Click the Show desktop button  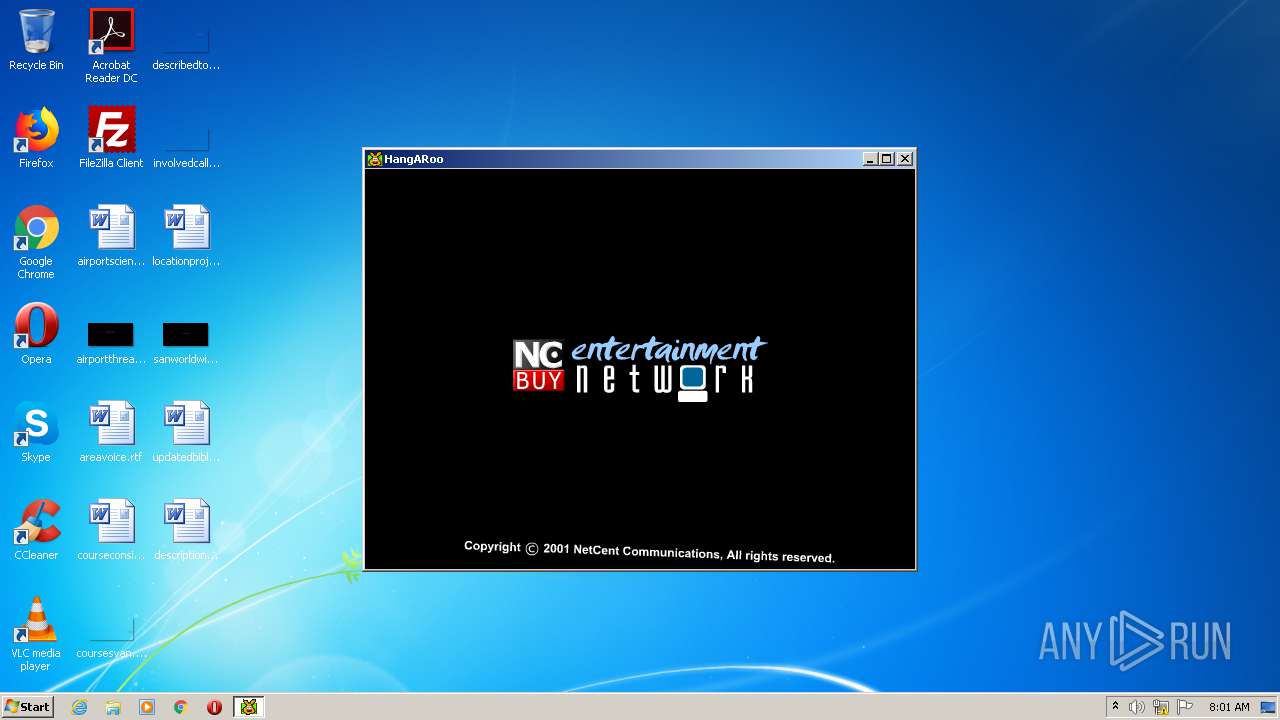coord(1270,707)
